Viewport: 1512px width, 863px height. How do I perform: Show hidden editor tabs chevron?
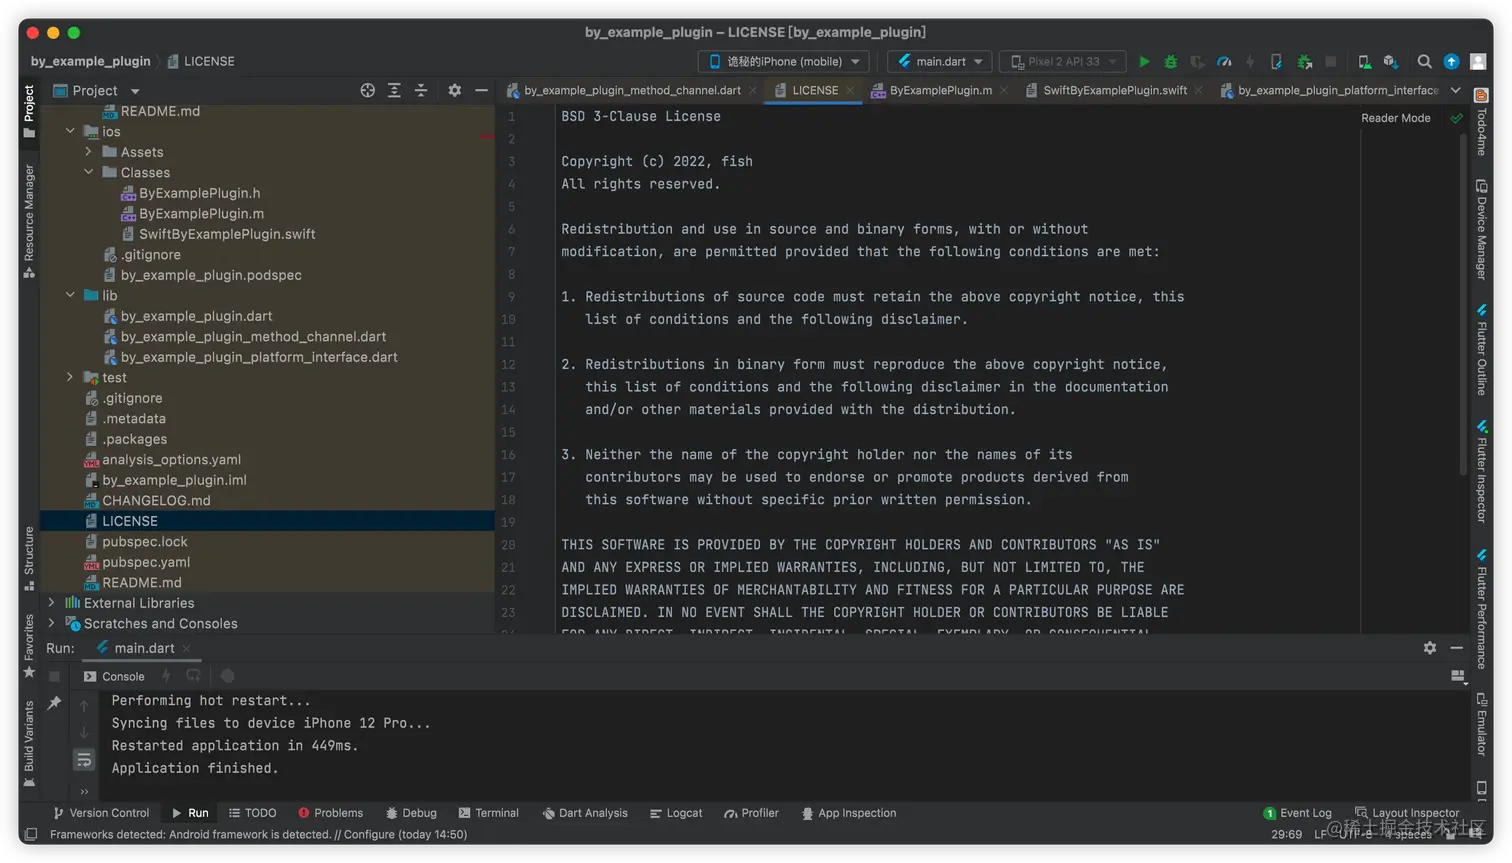(1455, 90)
